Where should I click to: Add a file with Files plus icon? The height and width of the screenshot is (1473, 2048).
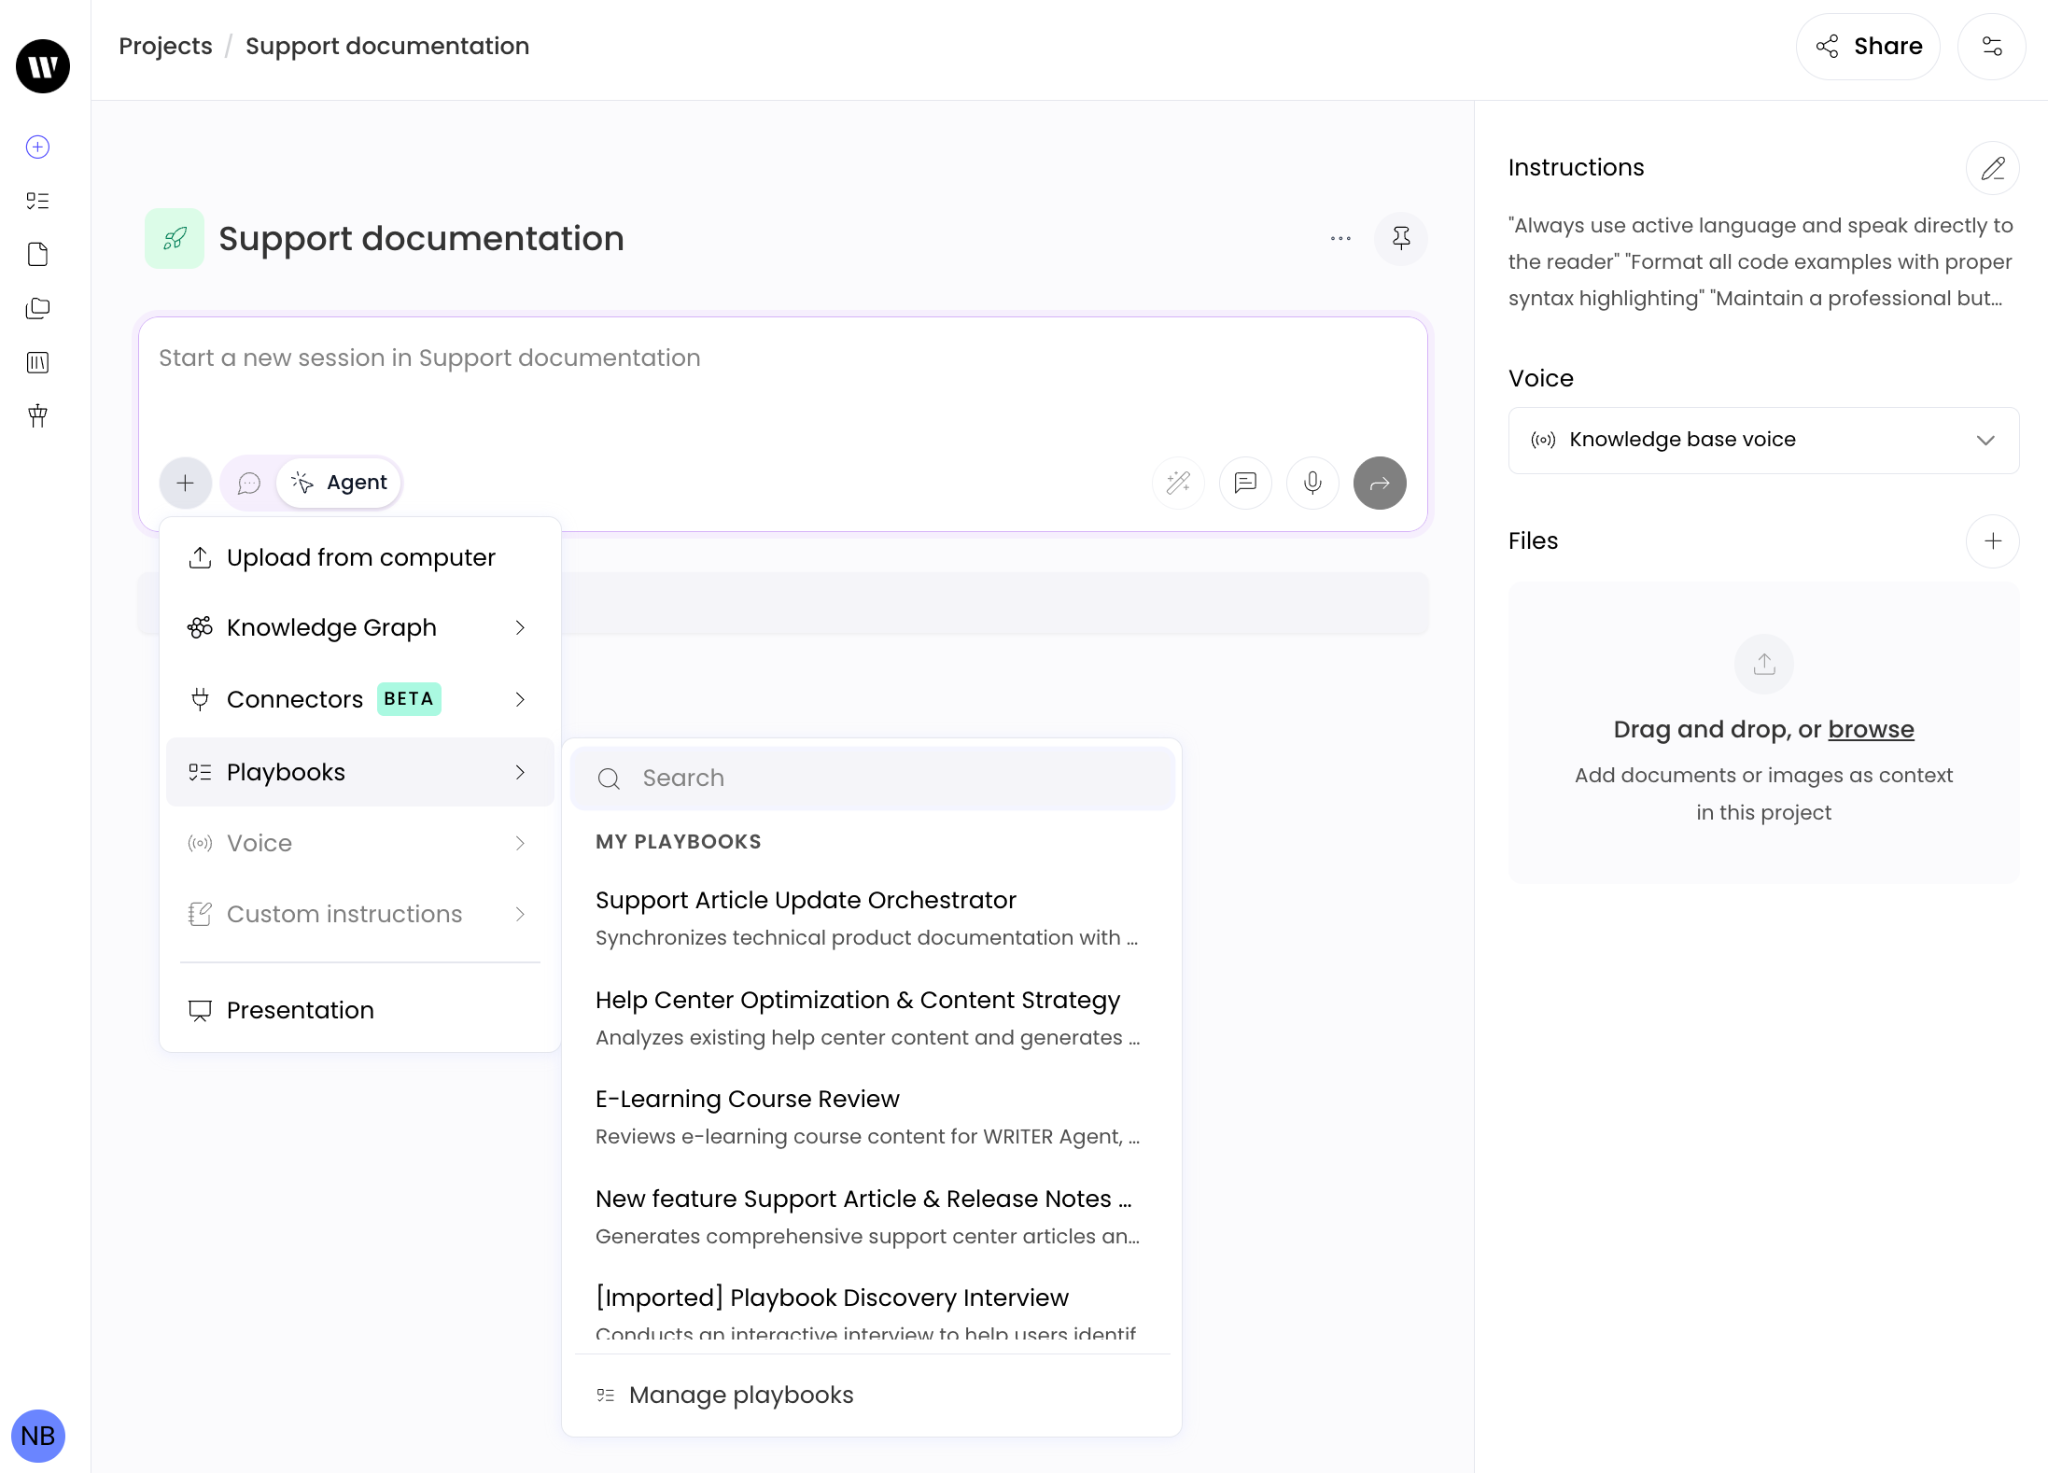[x=1991, y=541]
